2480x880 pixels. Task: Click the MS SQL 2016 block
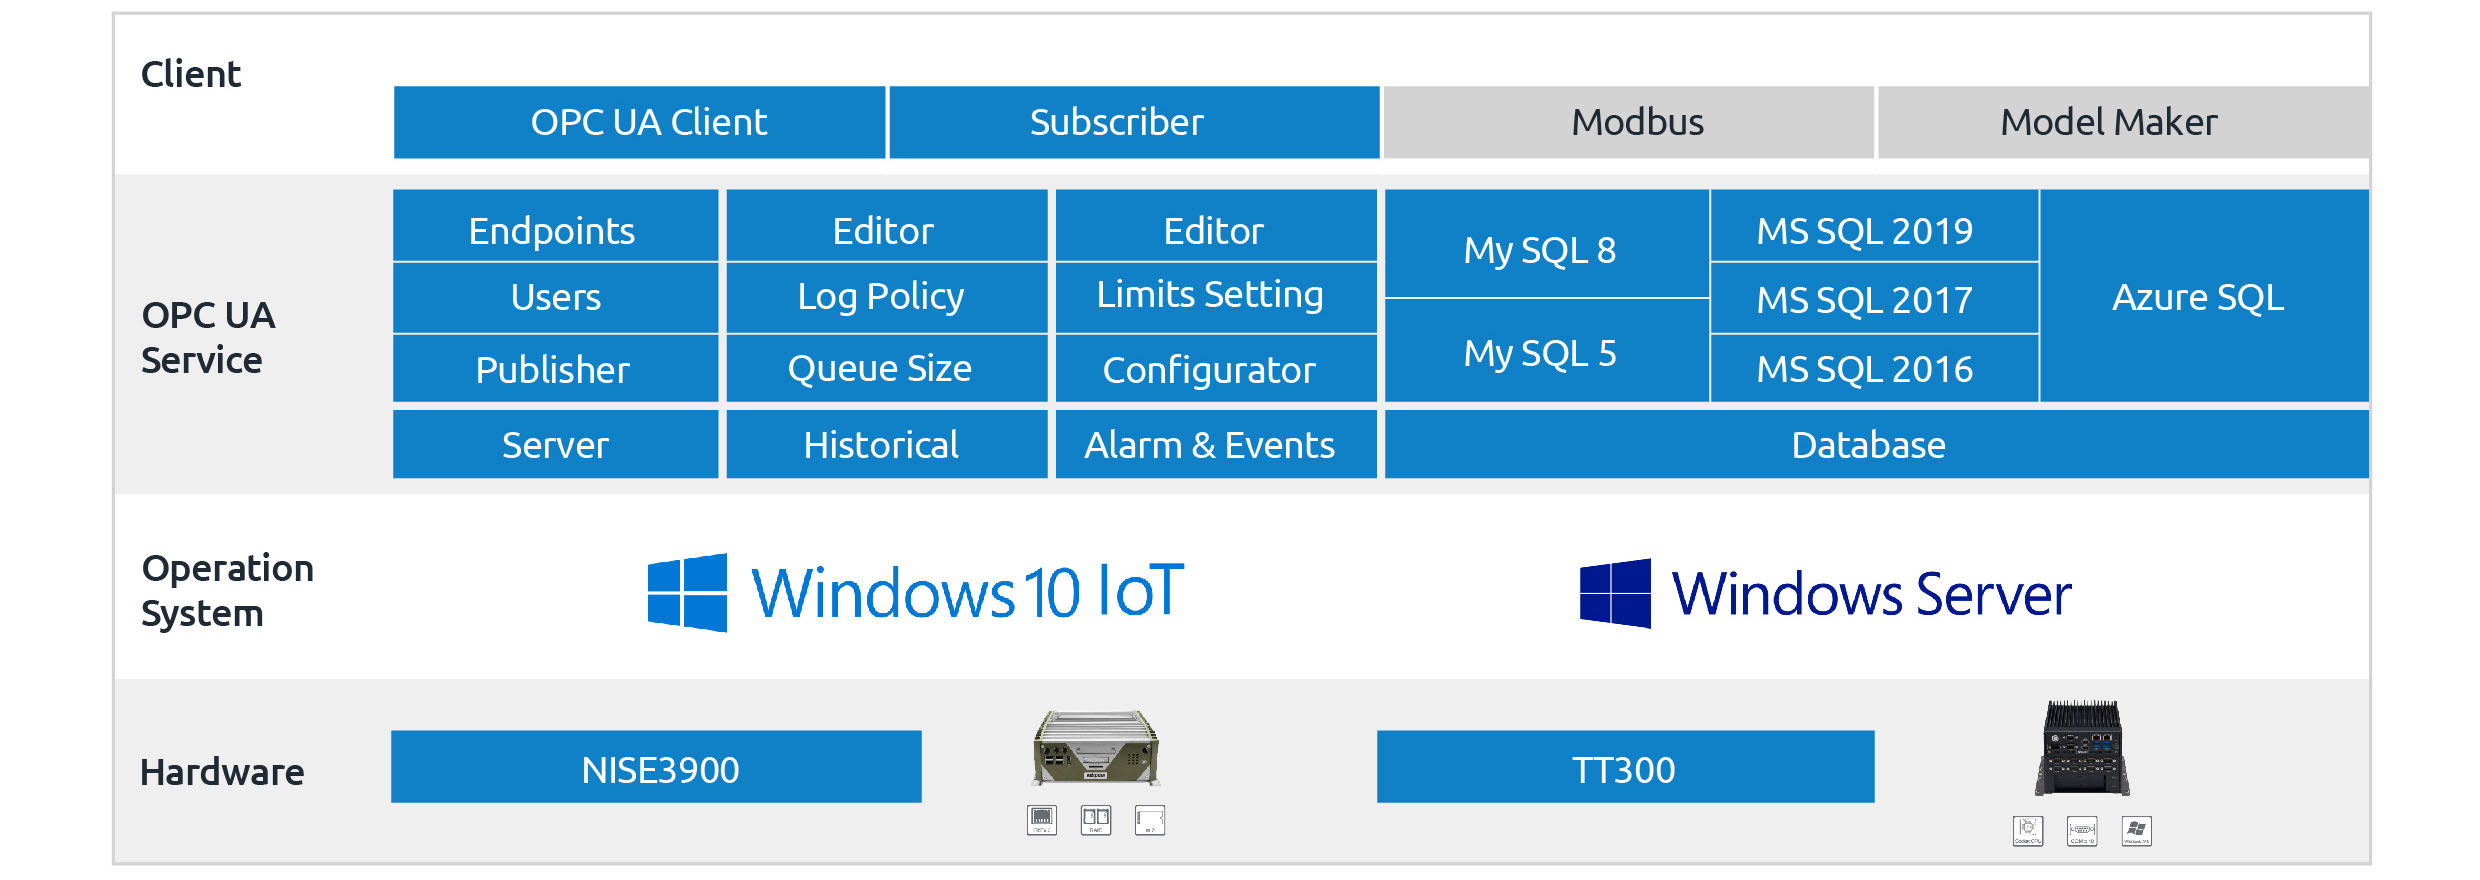[1874, 368]
